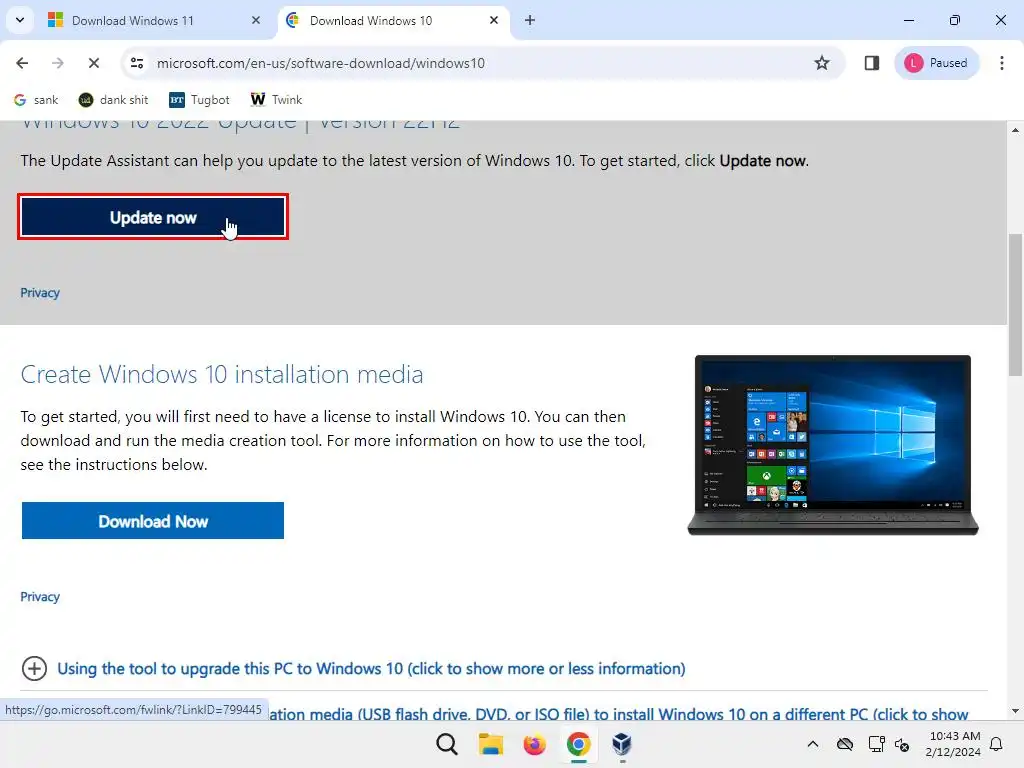Close the Download Windows 11 tab
The width and height of the screenshot is (1024, 768).
click(256, 20)
